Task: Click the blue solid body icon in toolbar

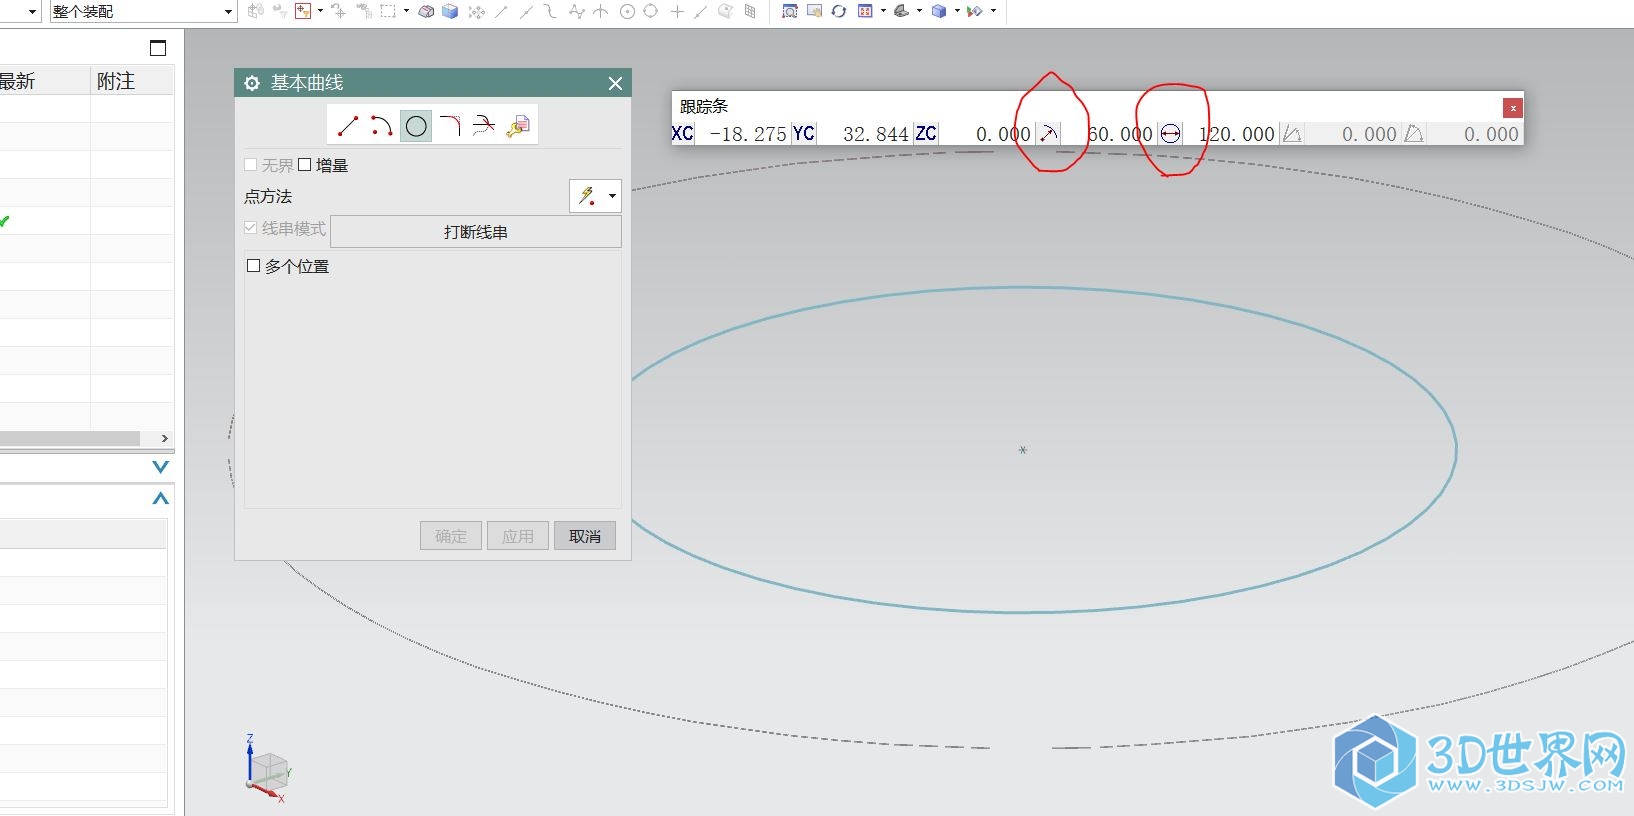Action: coord(450,11)
